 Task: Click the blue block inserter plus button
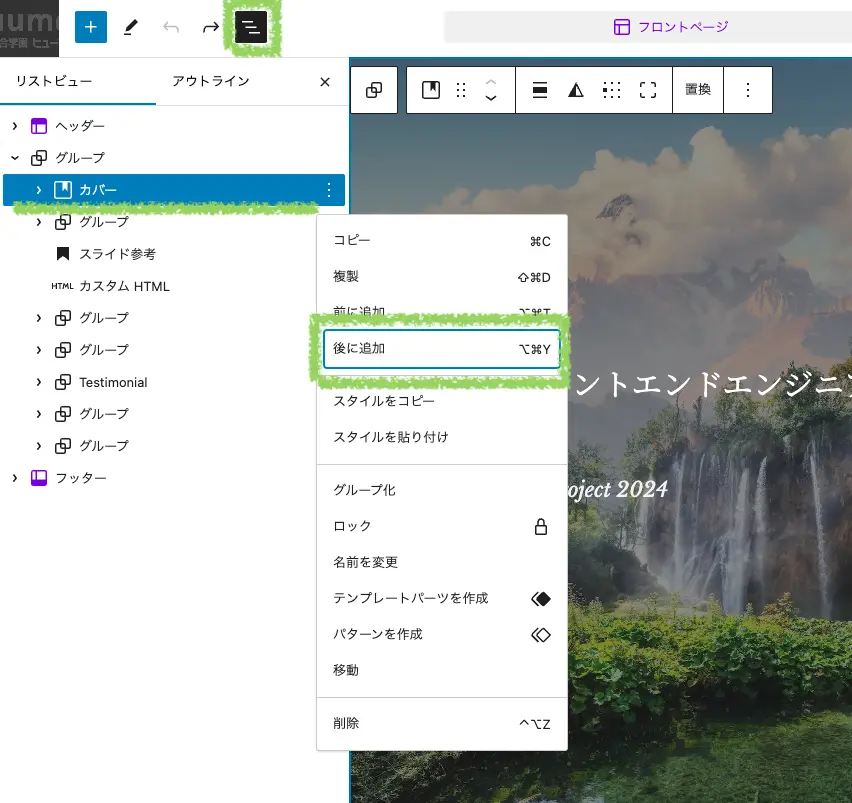(x=90, y=27)
